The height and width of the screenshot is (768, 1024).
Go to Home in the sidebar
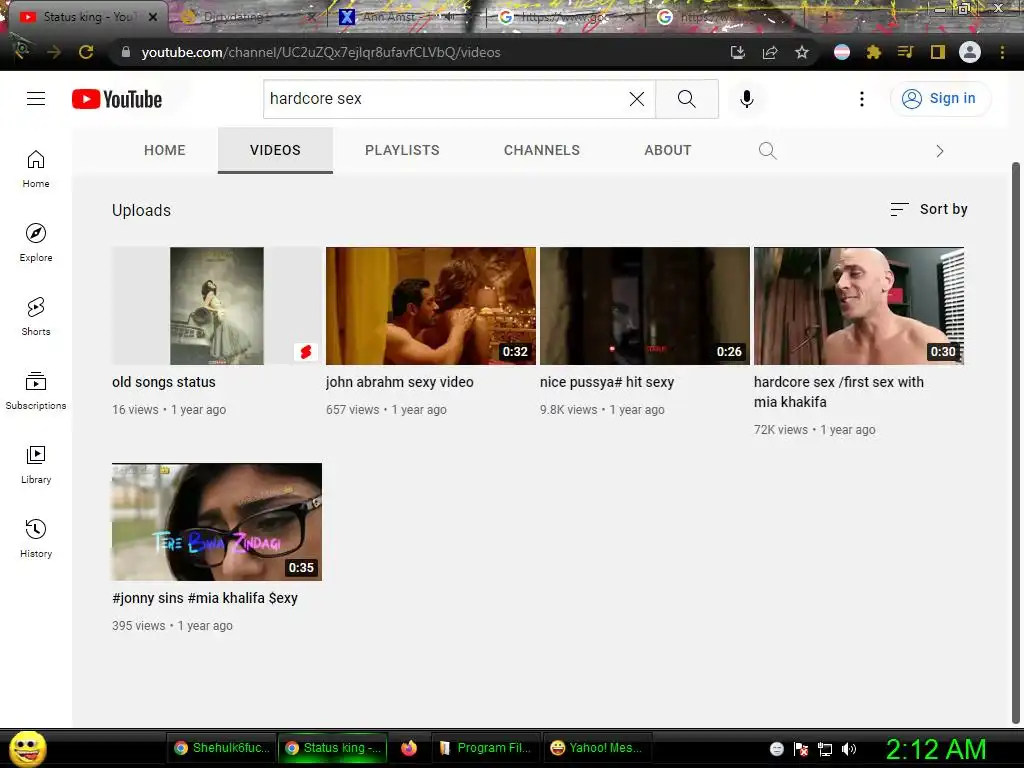point(36,169)
